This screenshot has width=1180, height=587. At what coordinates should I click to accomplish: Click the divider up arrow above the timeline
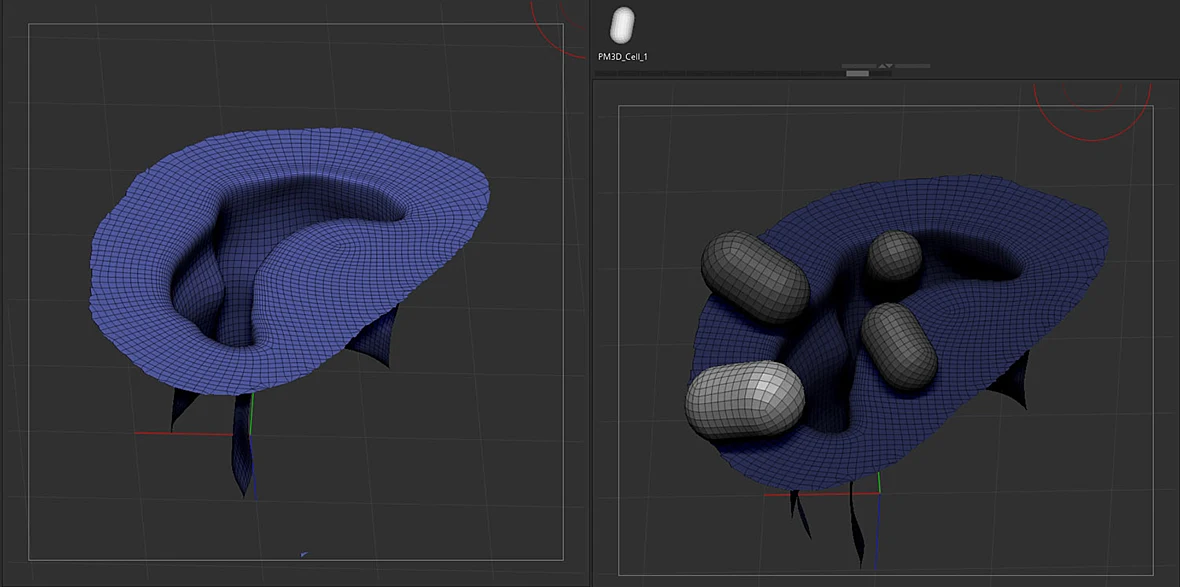tap(880, 66)
